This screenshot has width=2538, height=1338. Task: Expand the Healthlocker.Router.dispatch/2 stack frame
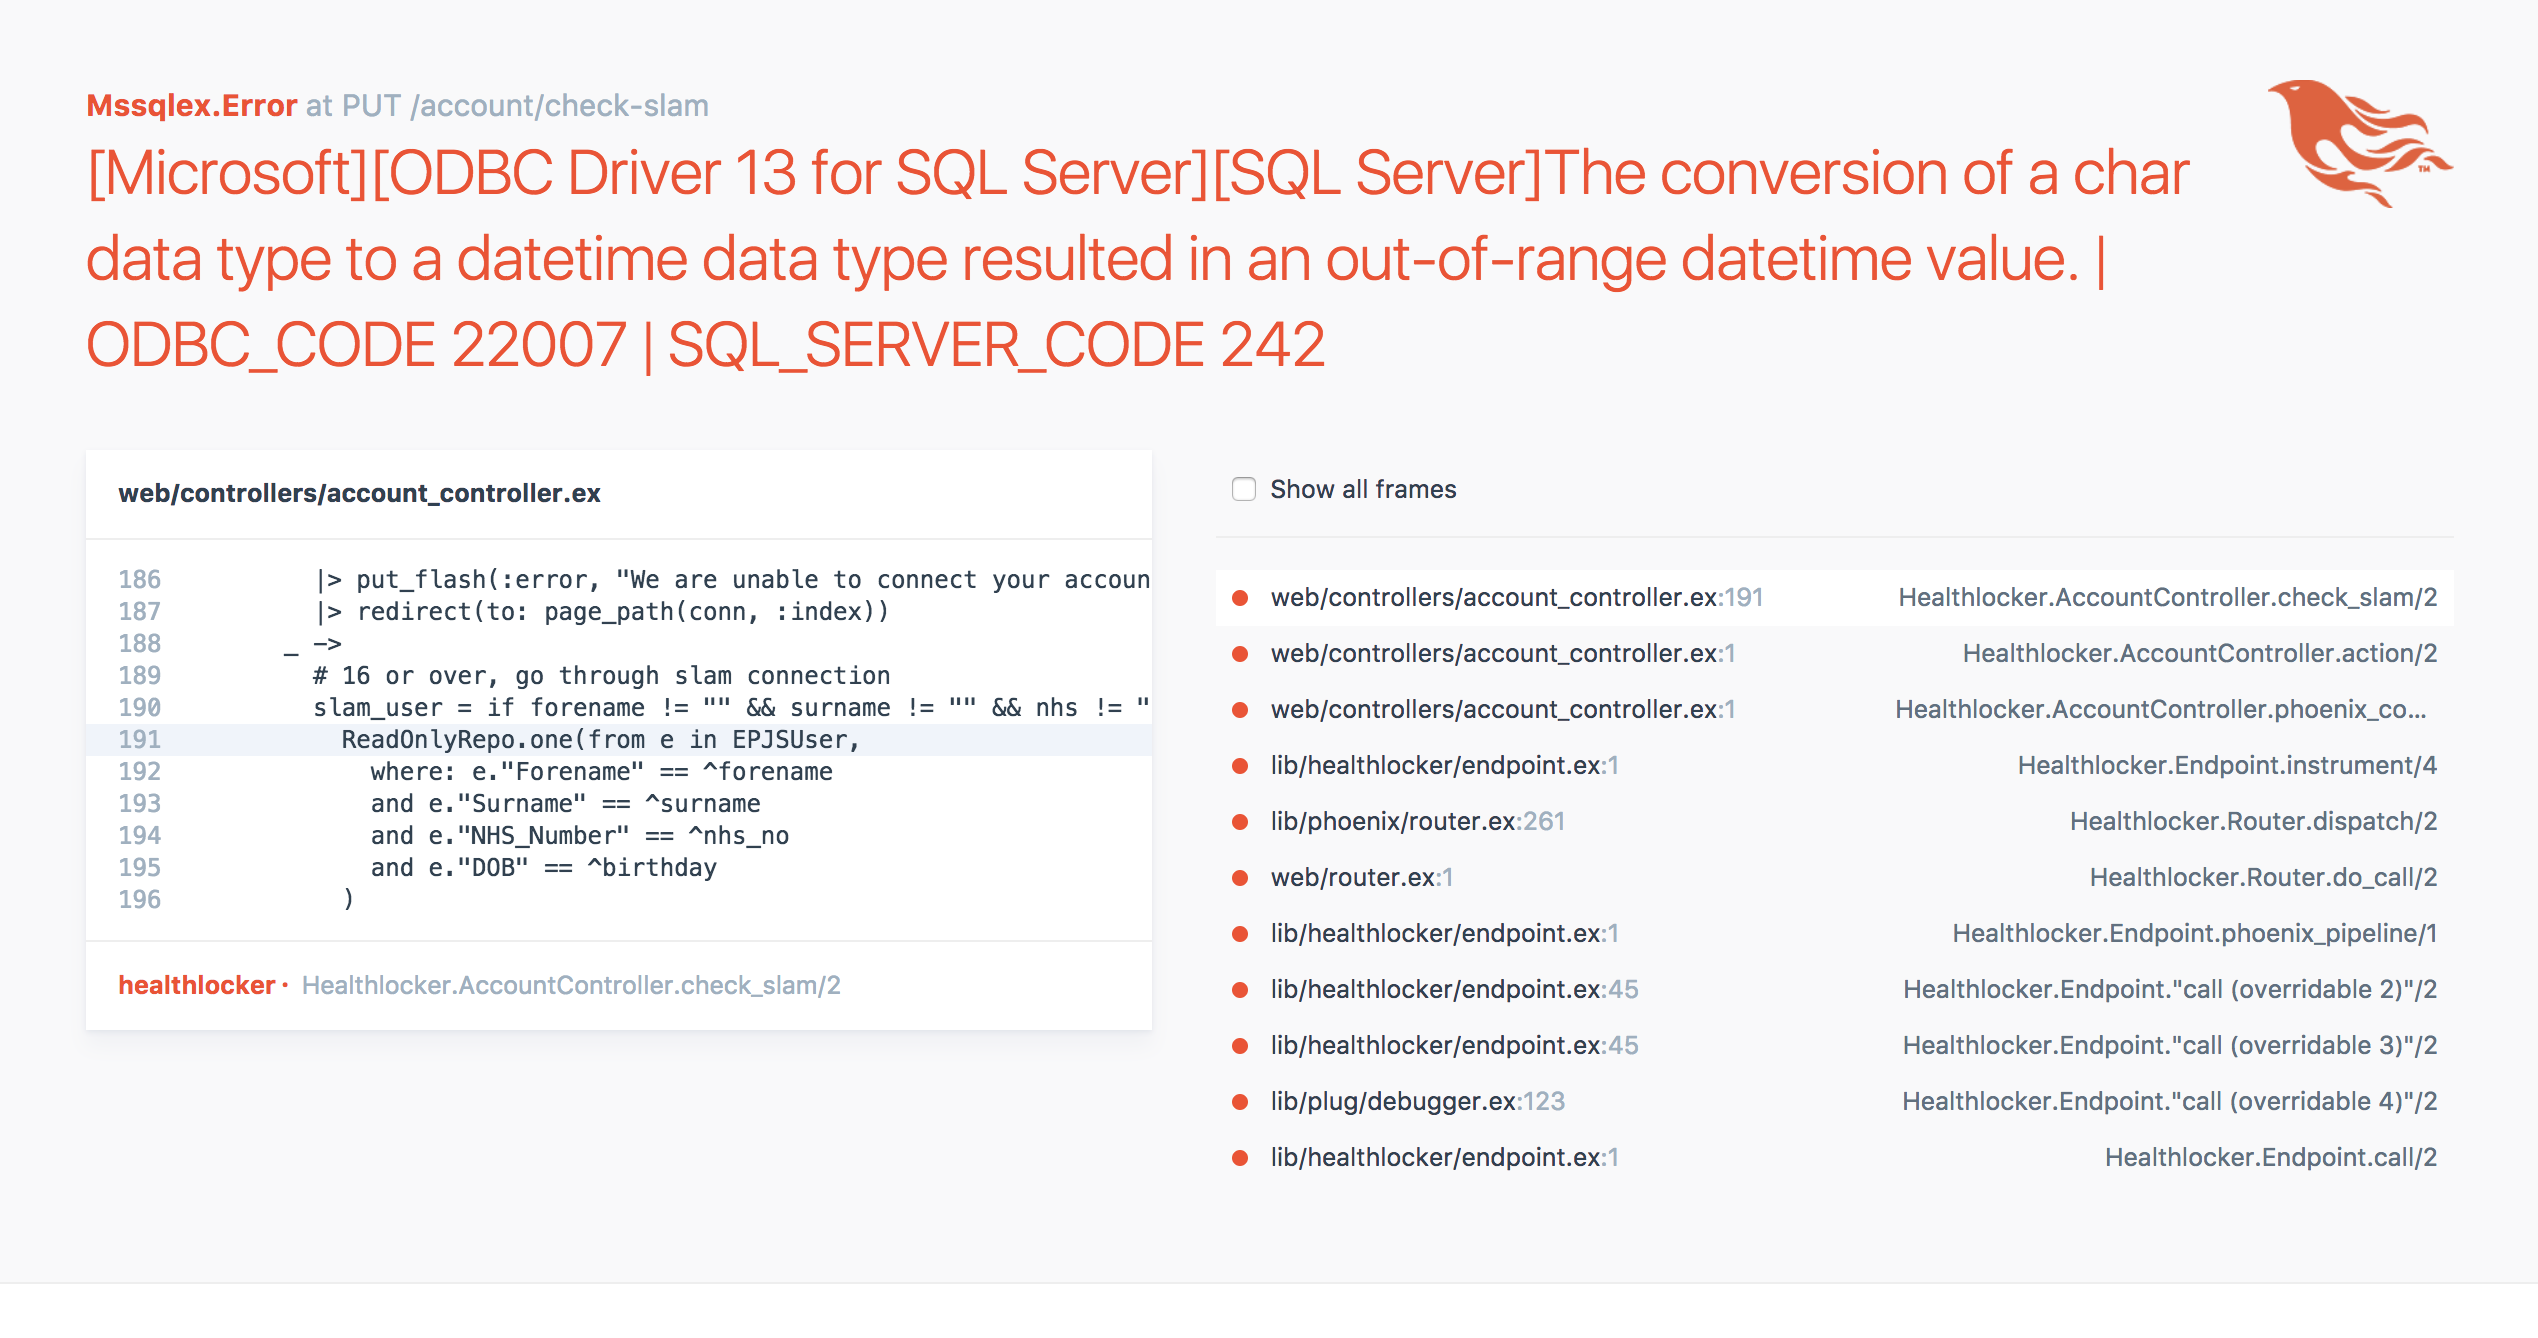(1800, 821)
